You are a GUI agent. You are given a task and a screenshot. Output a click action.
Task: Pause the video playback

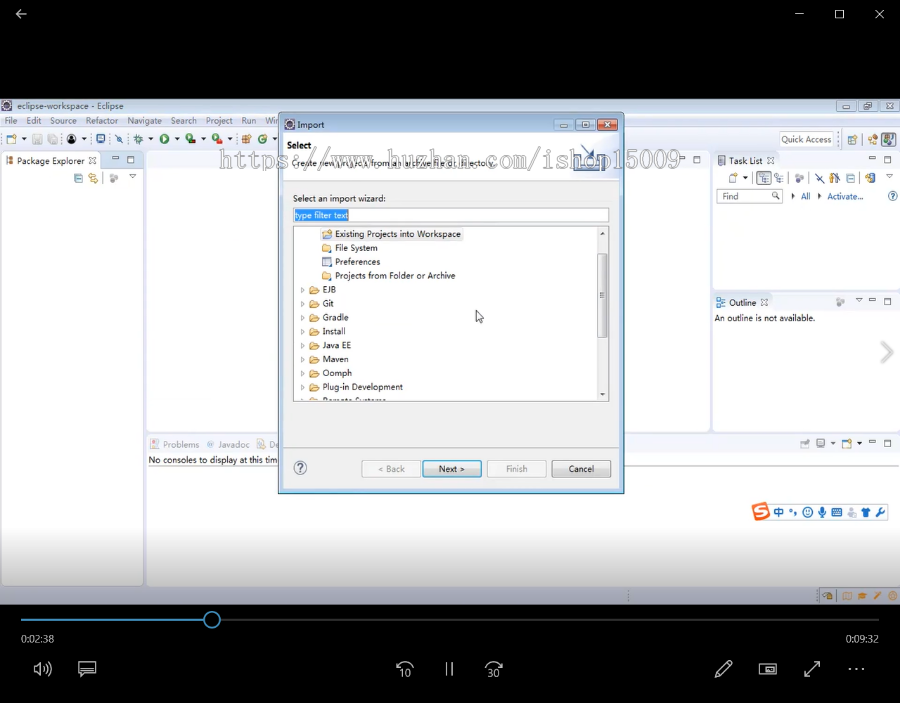point(449,669)
